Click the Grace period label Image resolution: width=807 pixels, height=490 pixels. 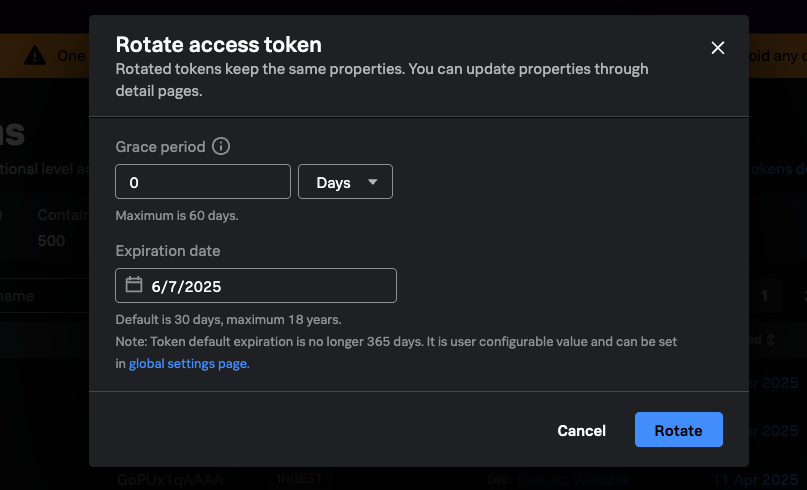pos(160,147)
